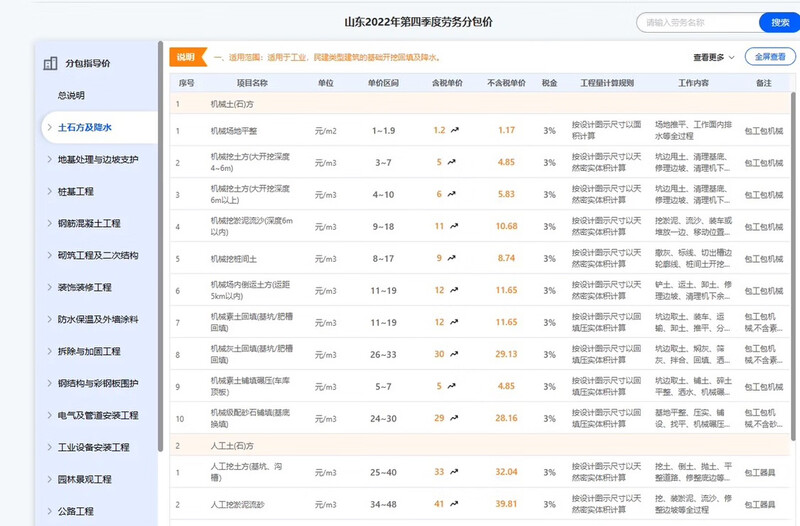
Task: Expand 地基处理与边坡支护 category
Action: 97,159
